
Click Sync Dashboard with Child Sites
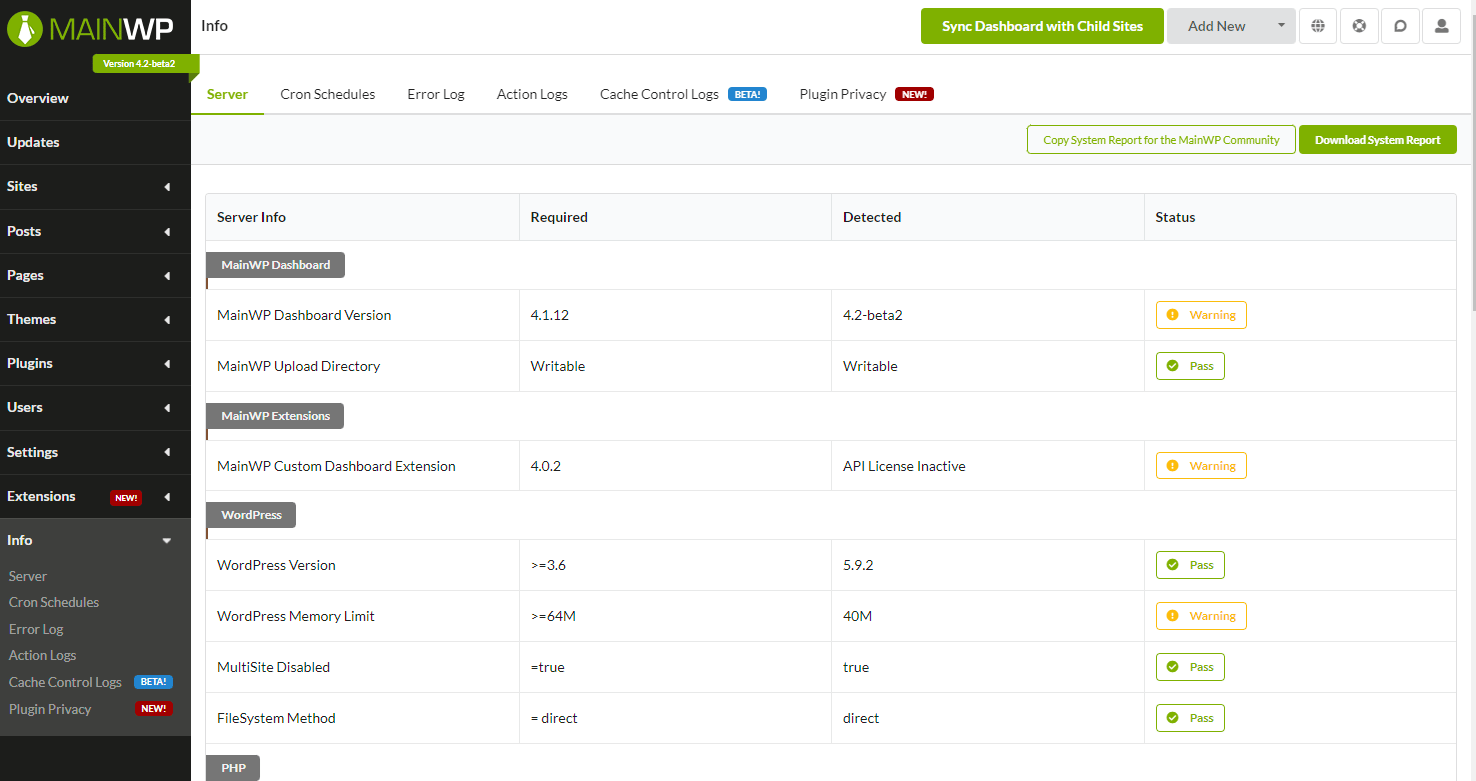coord(1042,26)
